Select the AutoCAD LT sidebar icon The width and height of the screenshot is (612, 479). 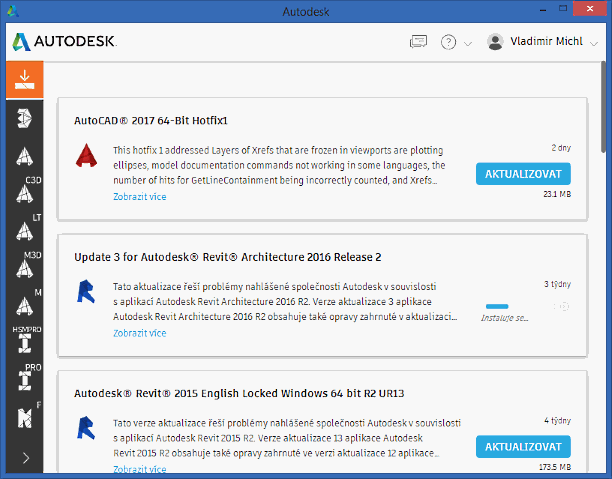(x=25, y=231)
